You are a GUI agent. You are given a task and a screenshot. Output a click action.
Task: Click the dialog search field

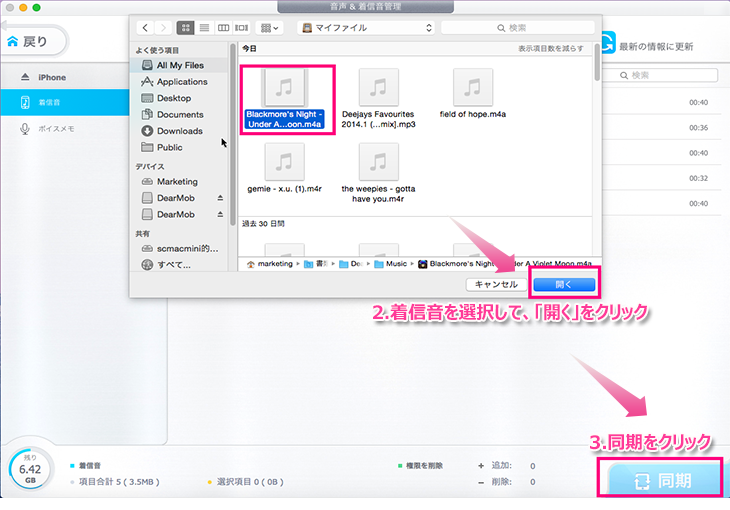coord(518,28)
